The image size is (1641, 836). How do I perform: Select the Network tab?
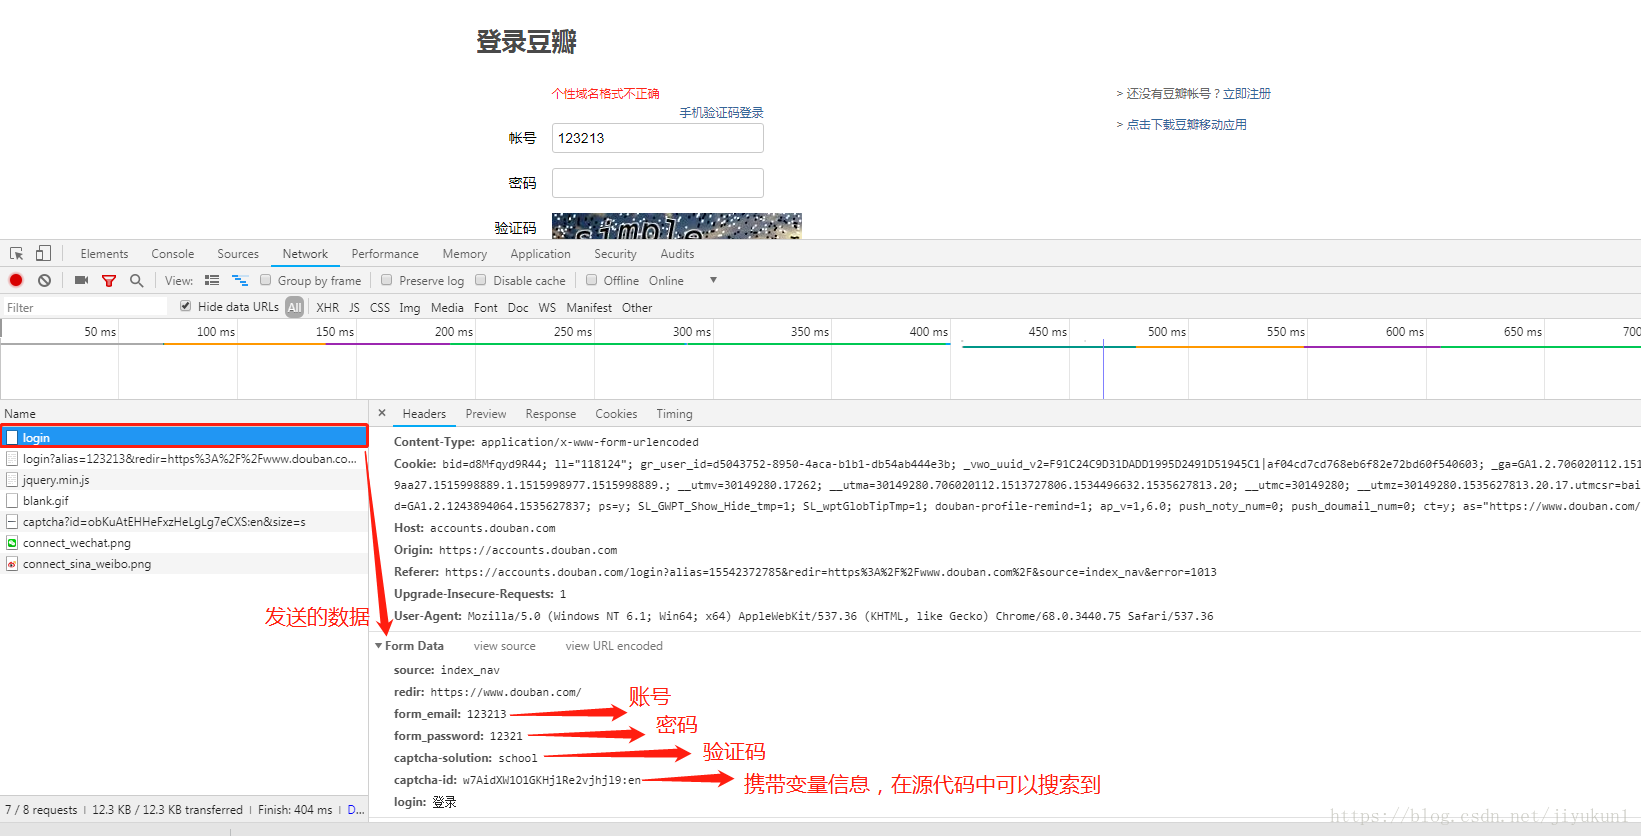pyautogui.click(x=305, y=254)
